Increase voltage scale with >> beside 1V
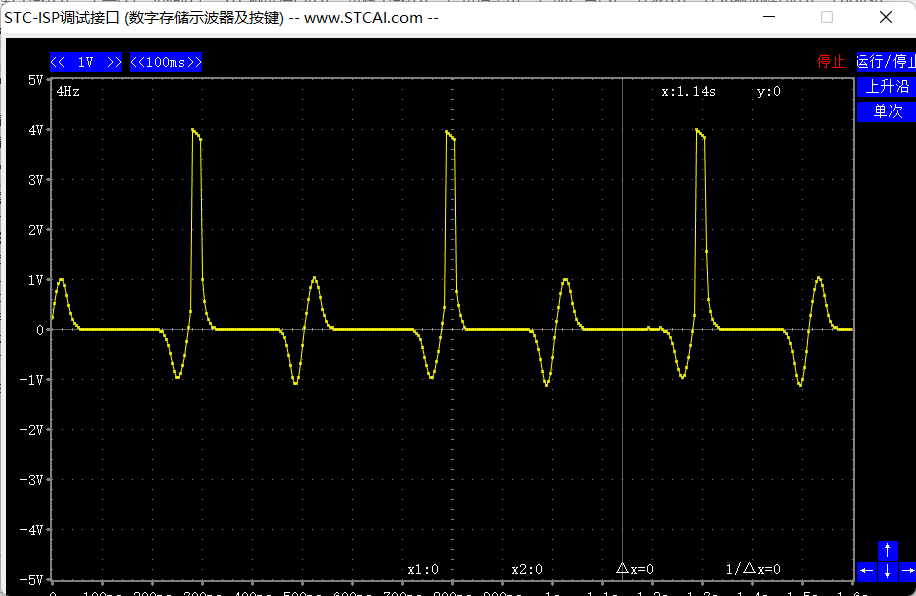The image size is (916, 596). tap(113, 62)
